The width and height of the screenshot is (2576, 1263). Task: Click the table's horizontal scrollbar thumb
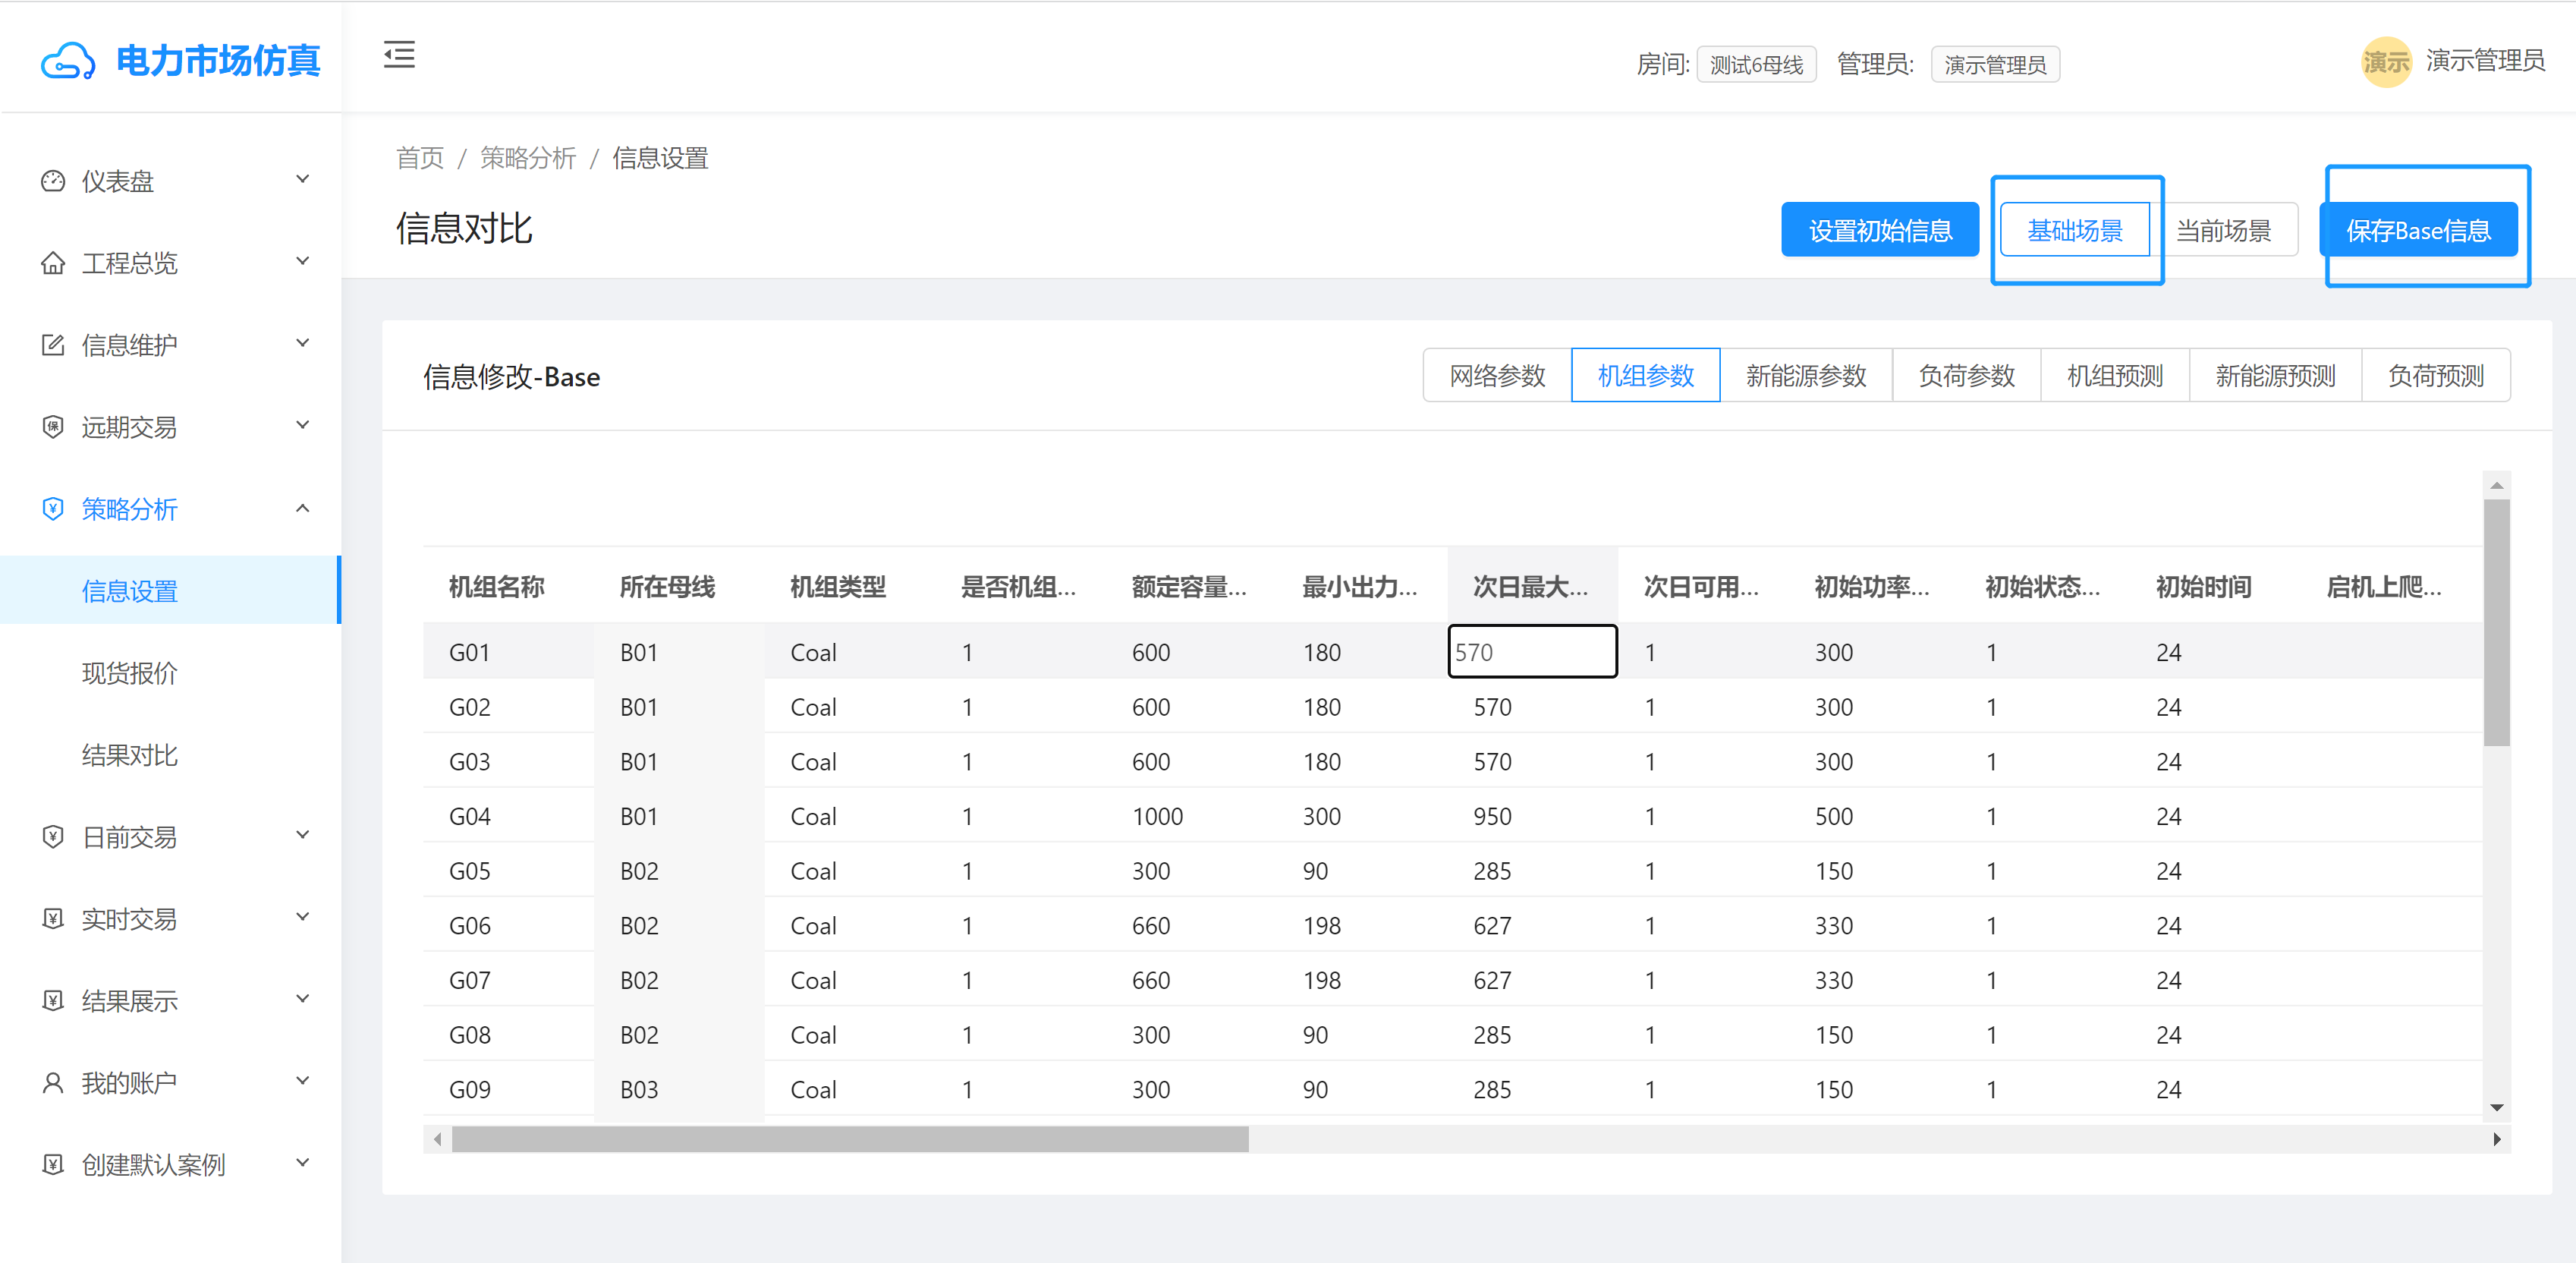[x=850, y=1139]
